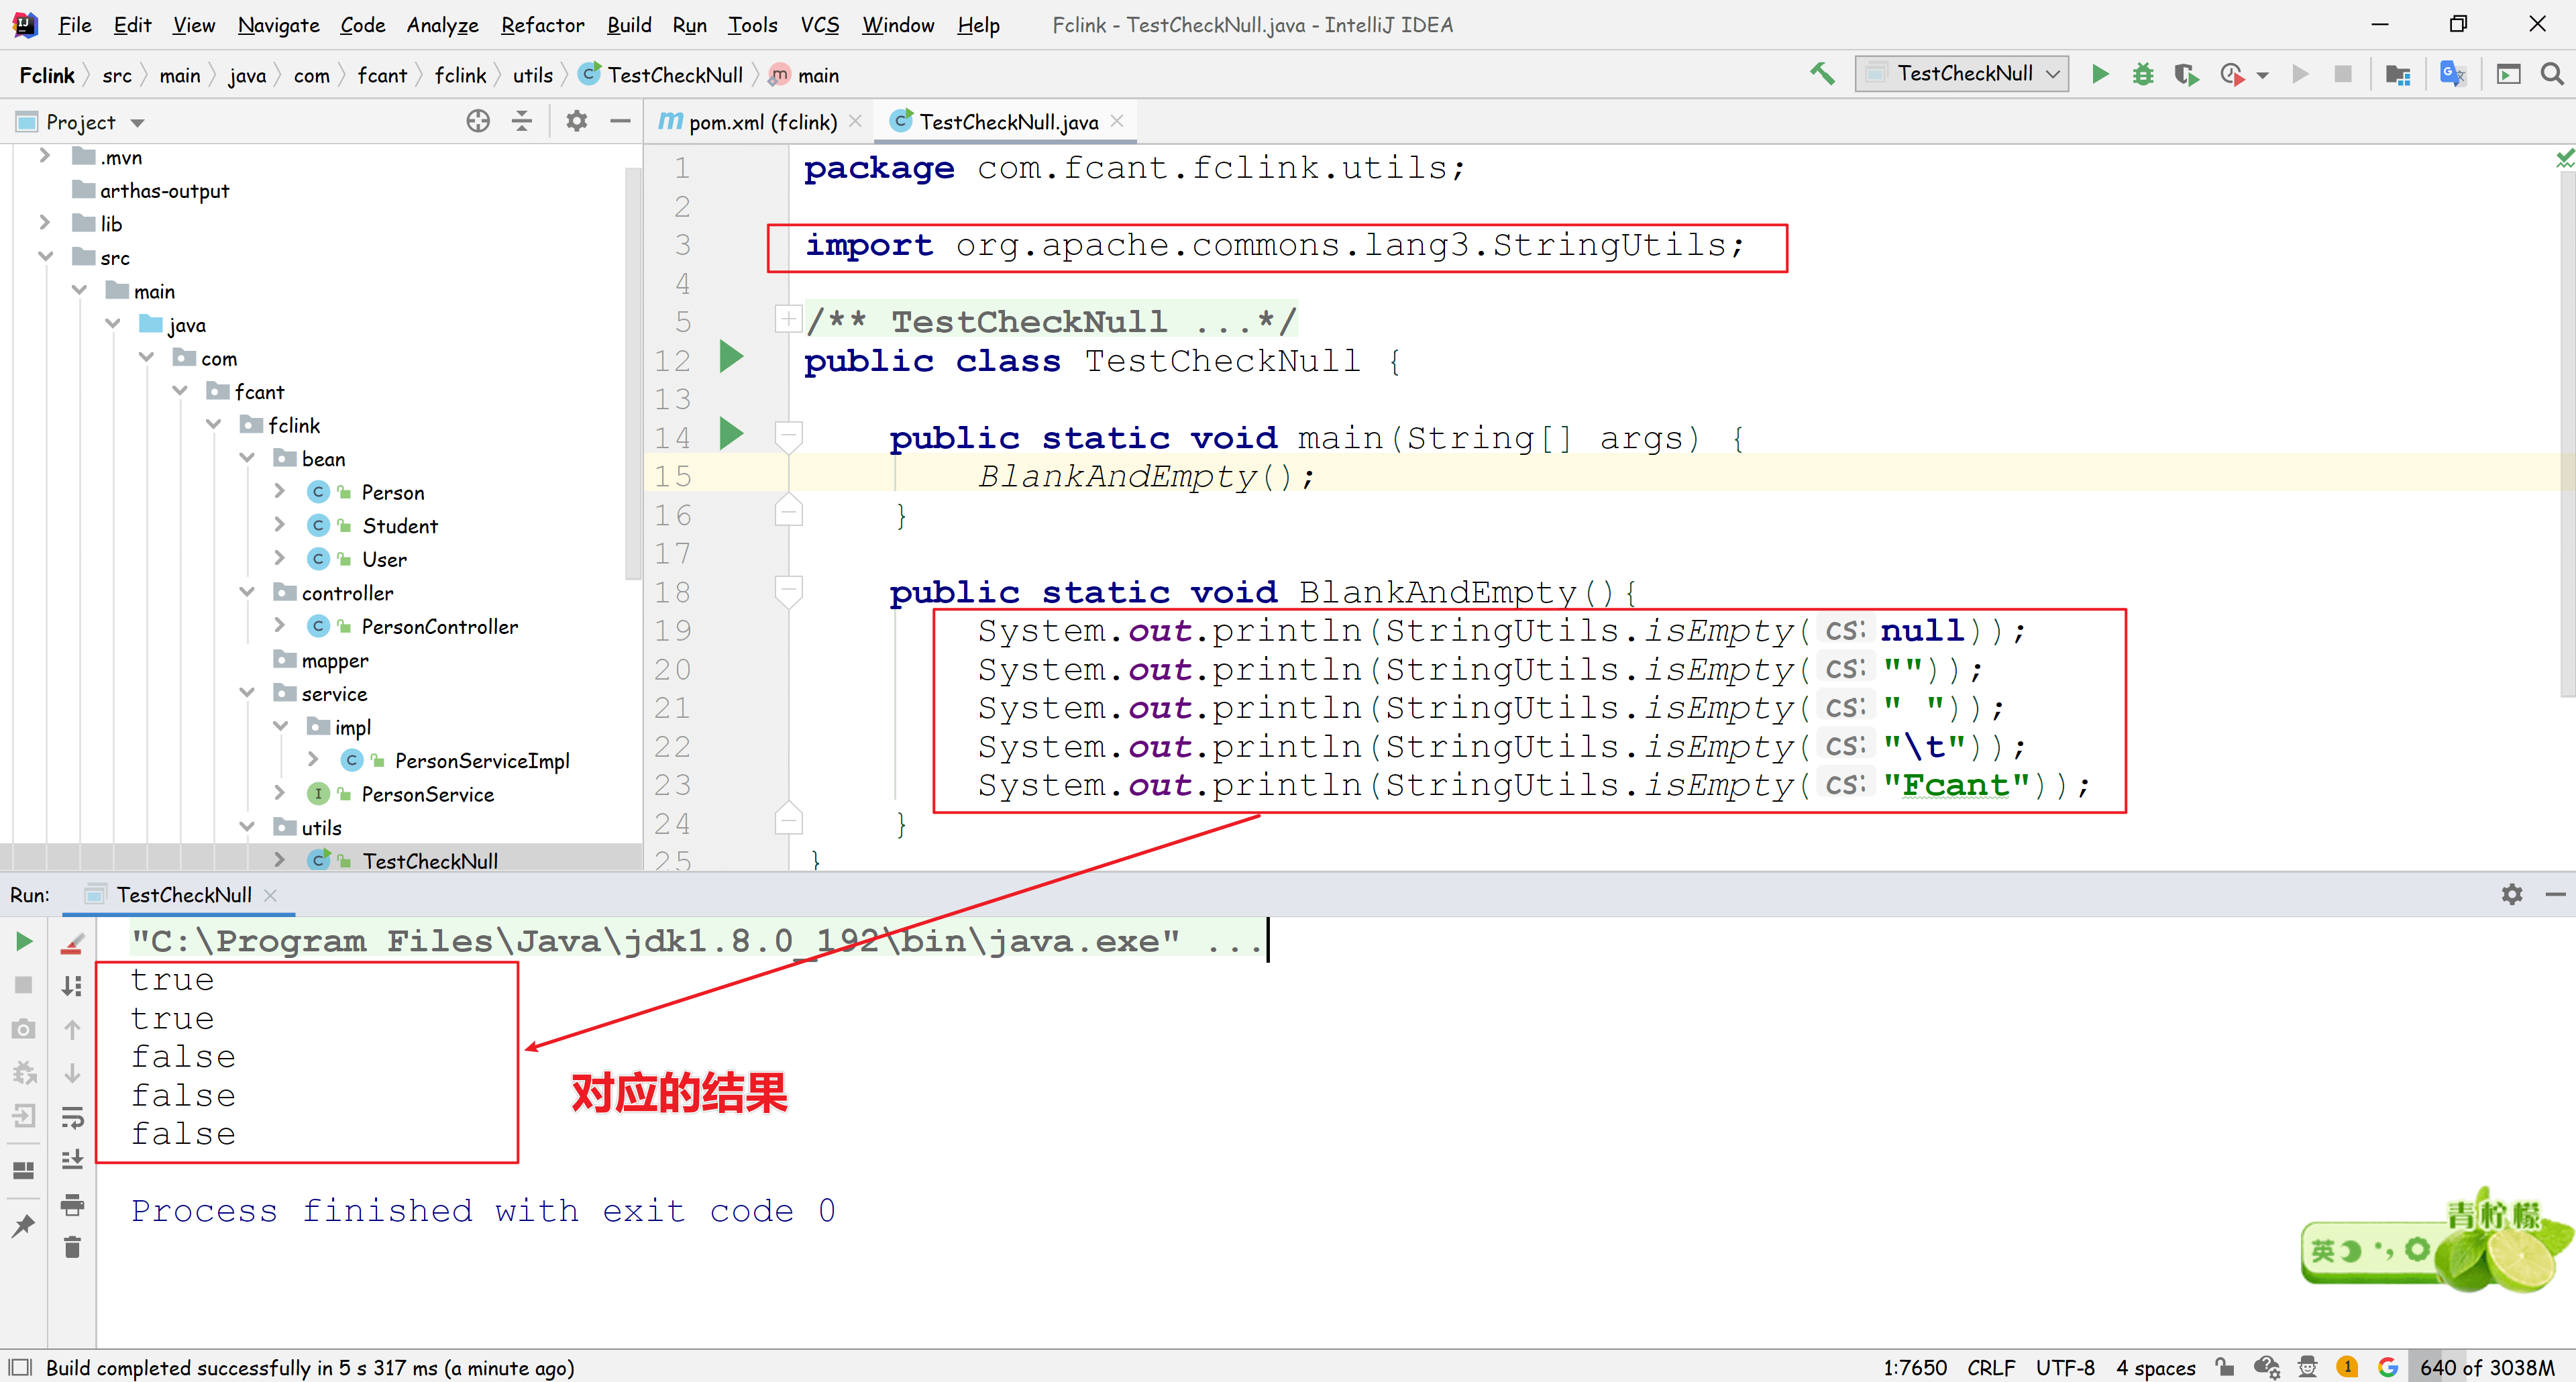Viewport: 2576px width, 1382px height.
Task: Click Rerun TestCheckNull in Run panel
Action: [24, 941]
